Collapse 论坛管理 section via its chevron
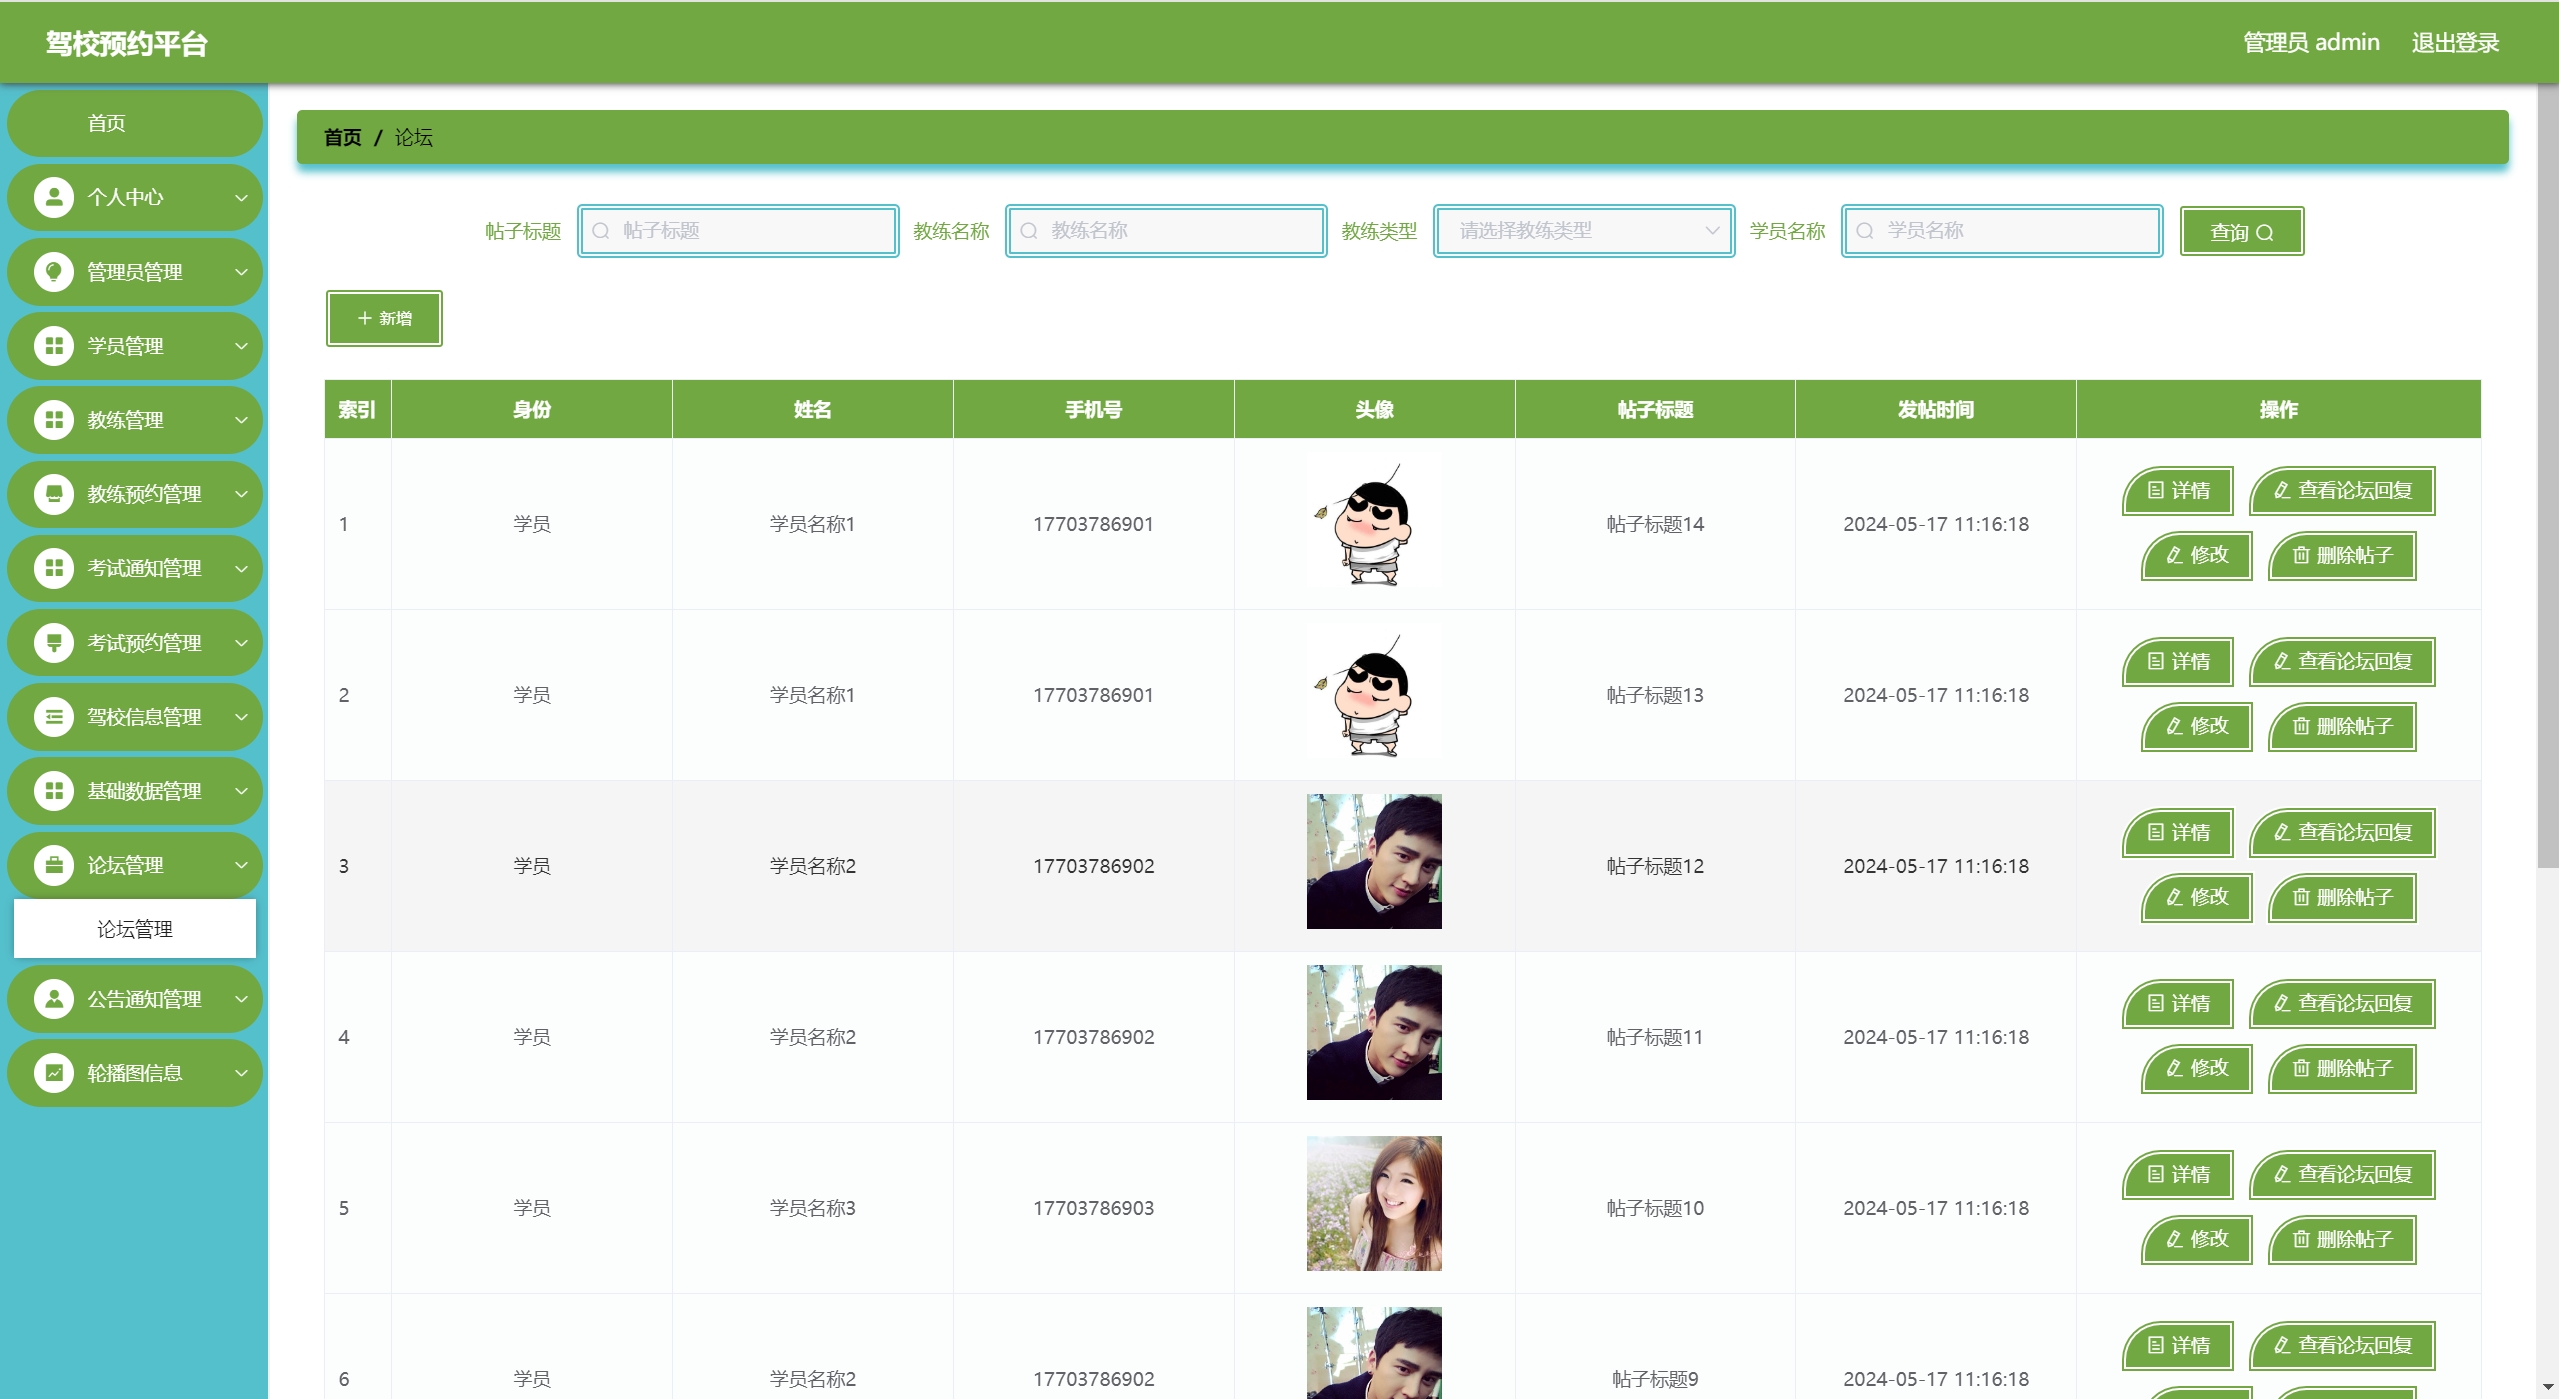This screenshot has height=1399, width=2559. (241, 865)
